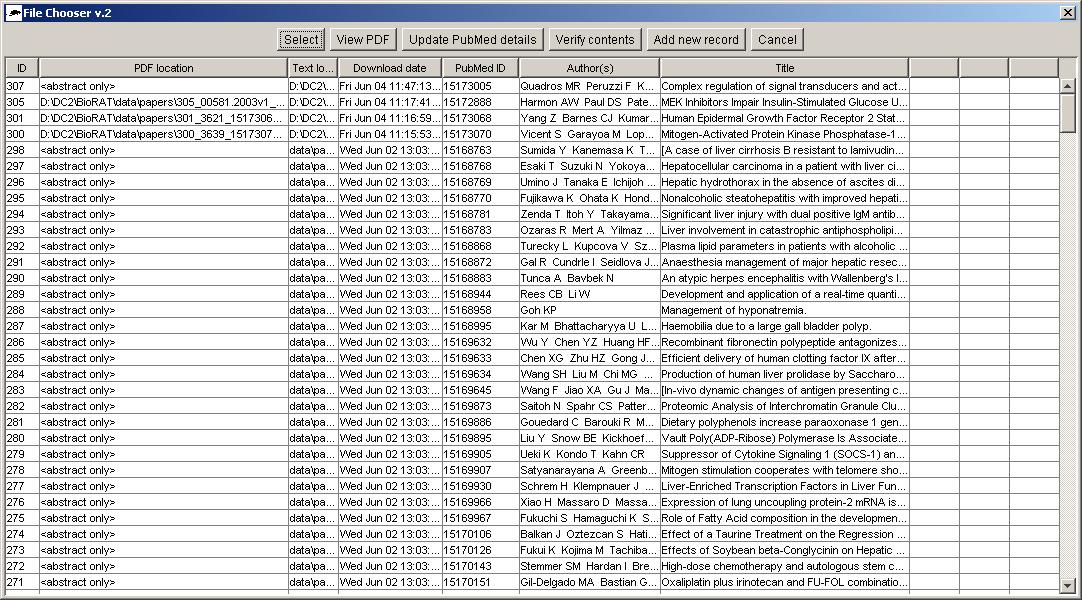Click the Add new record button
The width and height of the screenshot is (1082, 600).
pyautogui.click(x=695, y=40)
